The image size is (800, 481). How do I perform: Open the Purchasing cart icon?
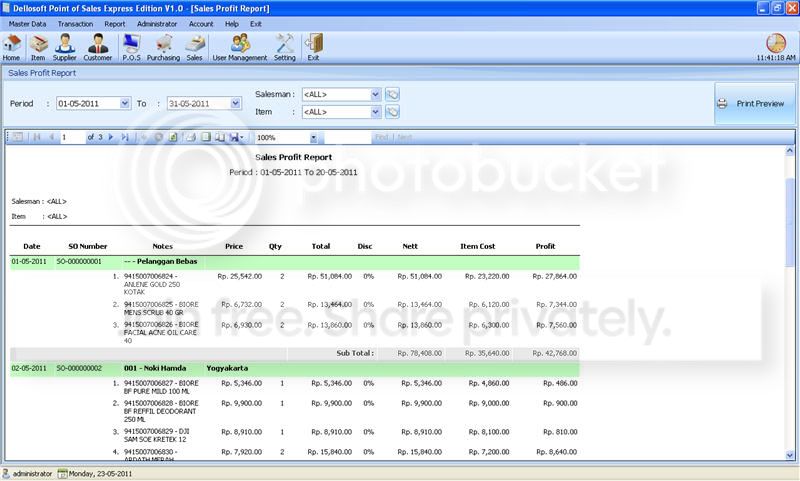point(163,47)
